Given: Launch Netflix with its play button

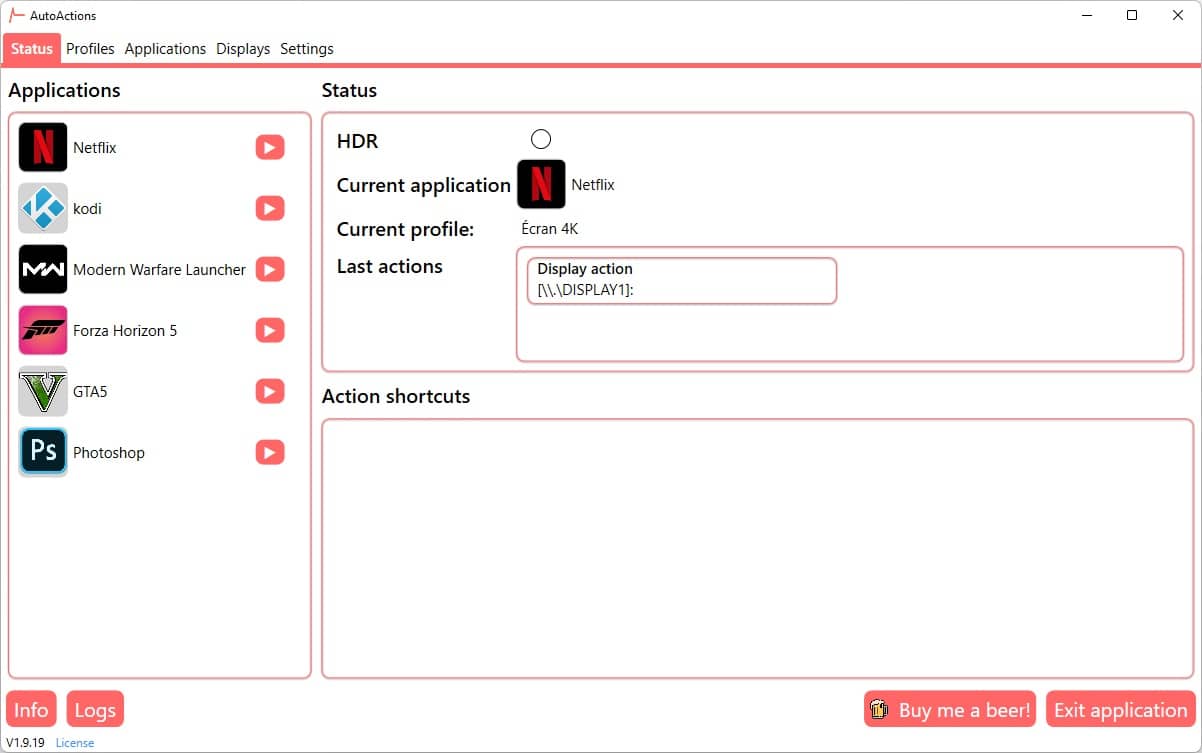Looking at the screenshot, I should [x=270, y=147].
